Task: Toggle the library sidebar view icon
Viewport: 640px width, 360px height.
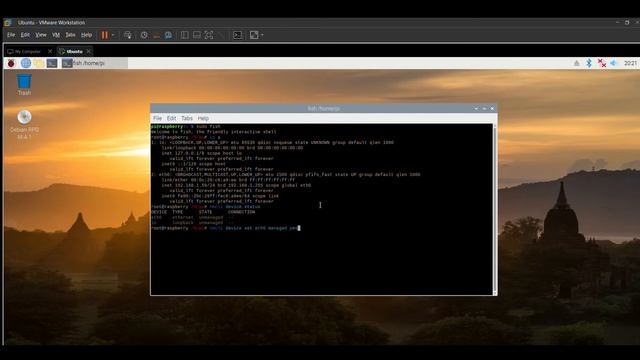Action: (x=184, y=35)
